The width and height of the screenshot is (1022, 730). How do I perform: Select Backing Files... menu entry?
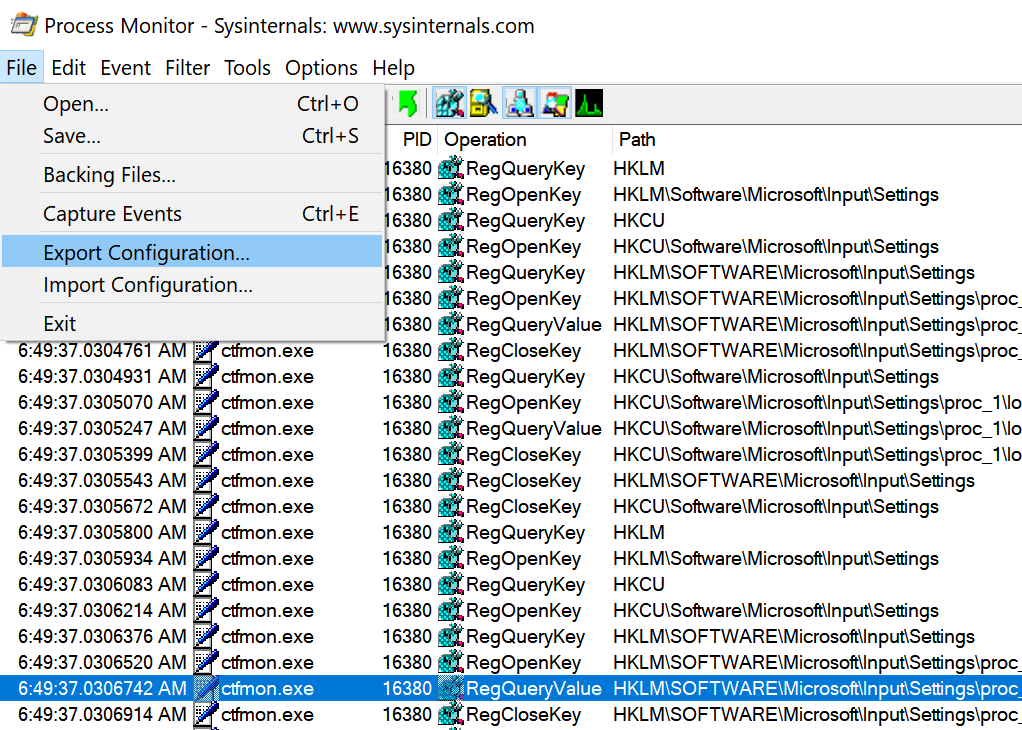click(x=192, y=175)
